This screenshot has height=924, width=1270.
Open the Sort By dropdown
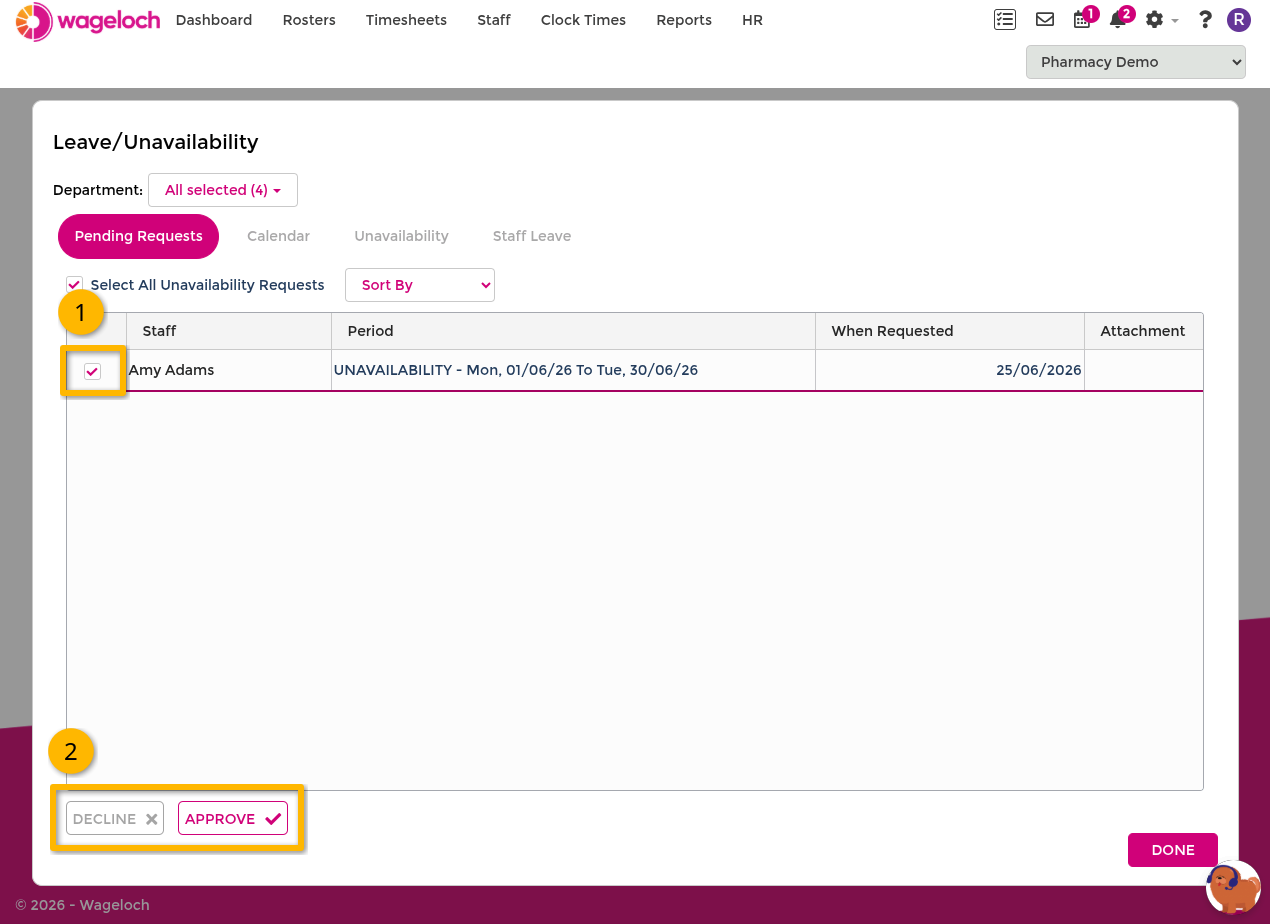click(420, 285)
